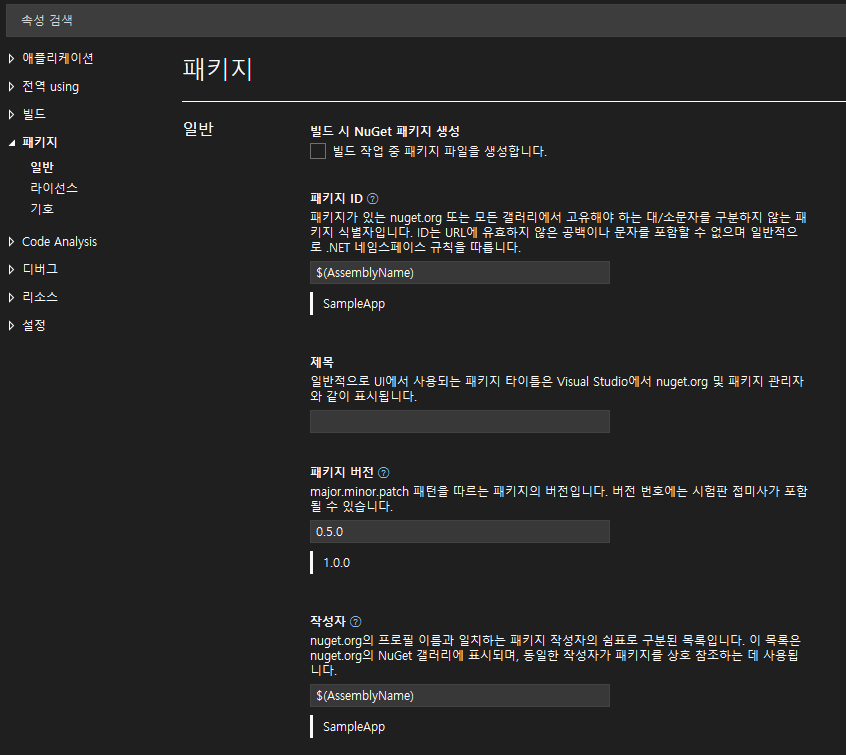
Task: Open the 패키지 sidebar item
Action: [x=40, y=142]
